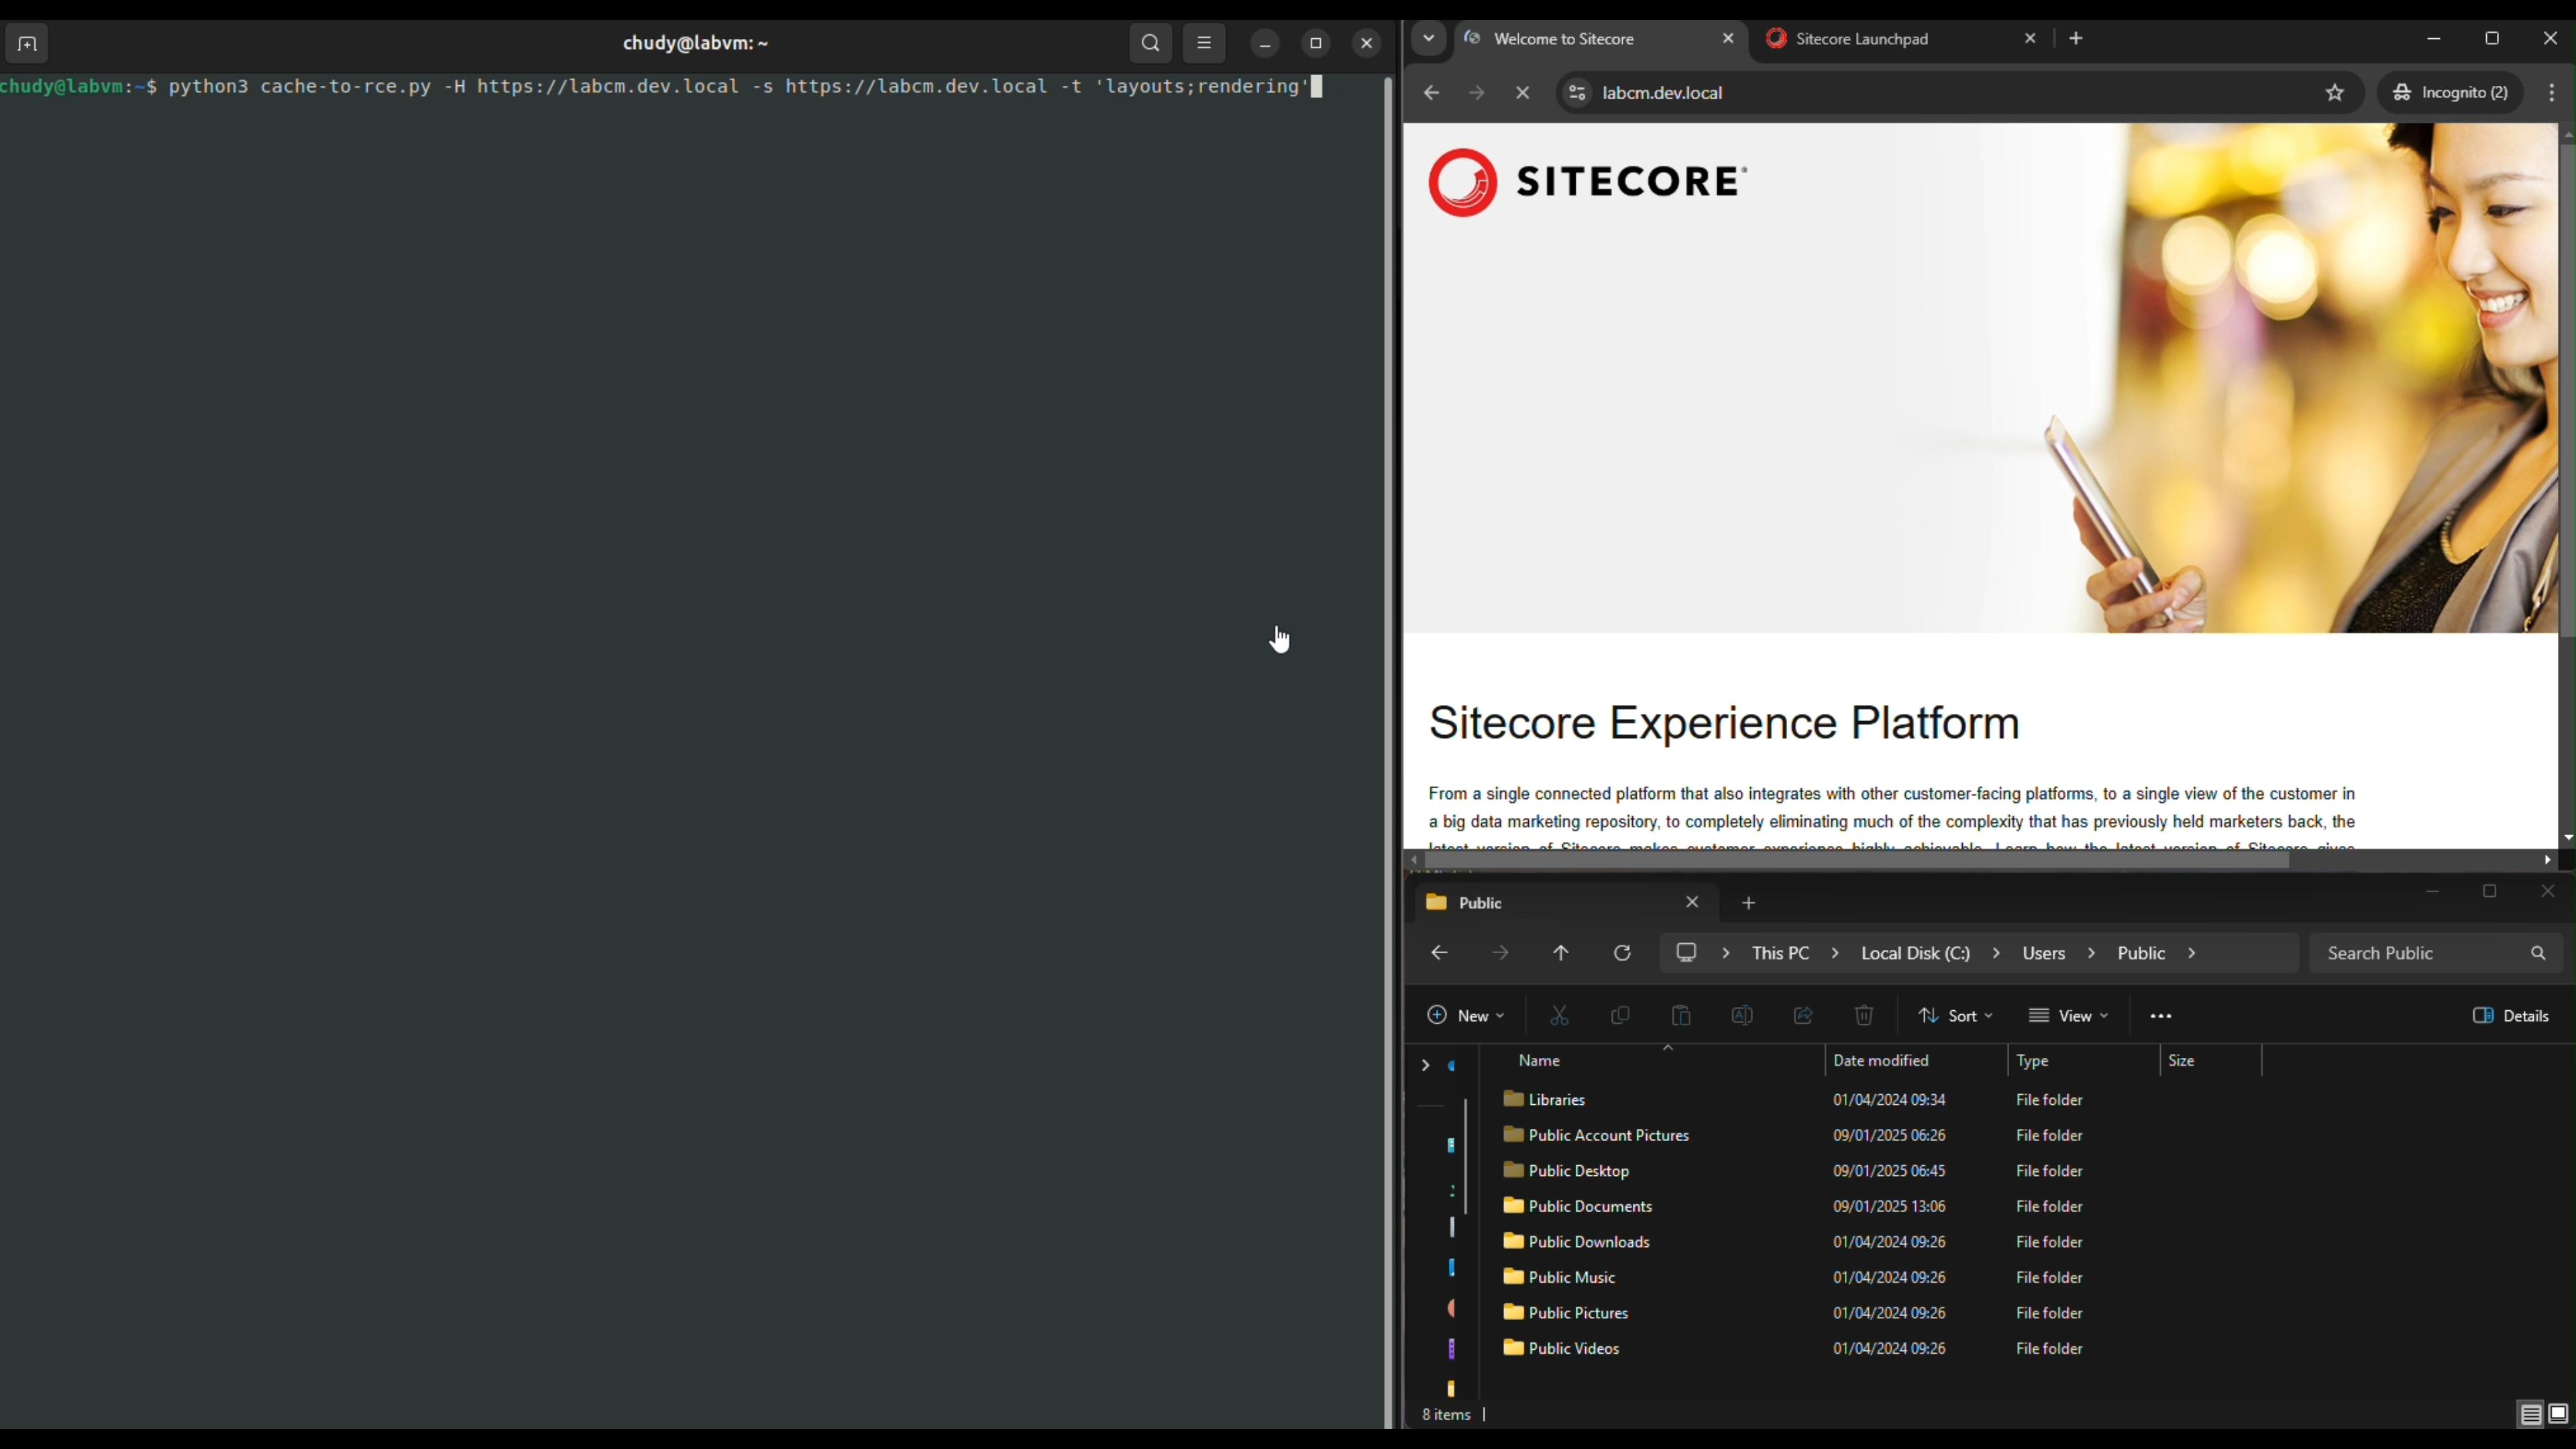Go back in browser history
The image size is (2576, 1449).
coord(1431,93)
